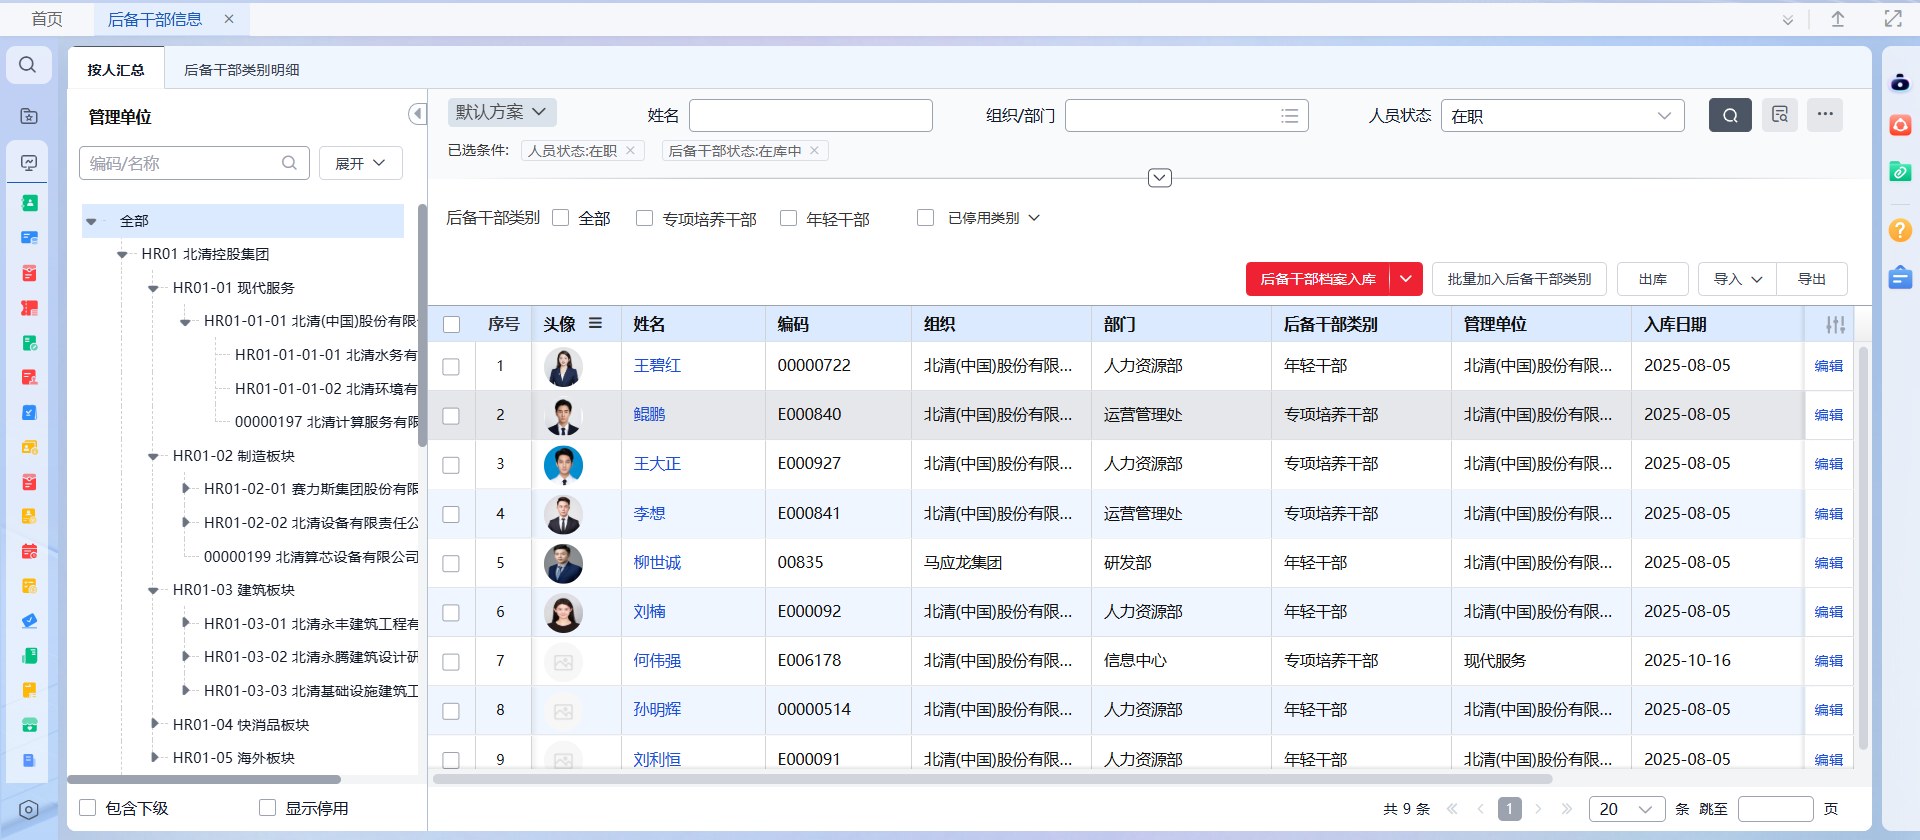Click the table's horizontal scrollbar
Viewport: 1920px width, 840px height.
coord(992,778)
